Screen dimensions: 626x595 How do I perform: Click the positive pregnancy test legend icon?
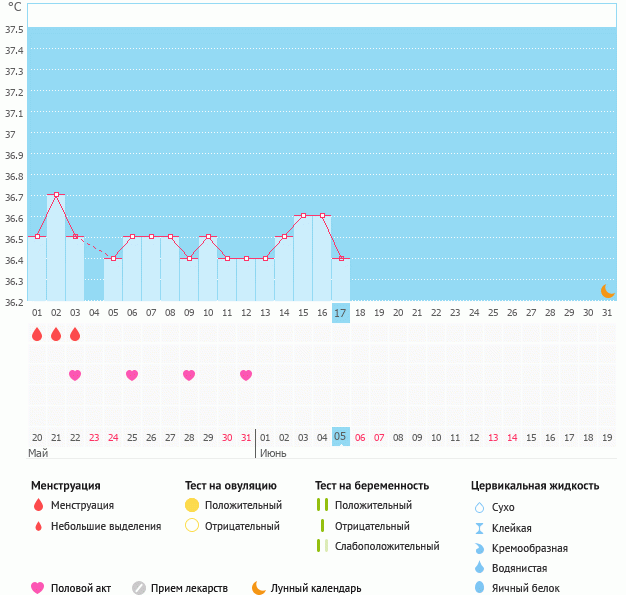click(x=321, y=505)
